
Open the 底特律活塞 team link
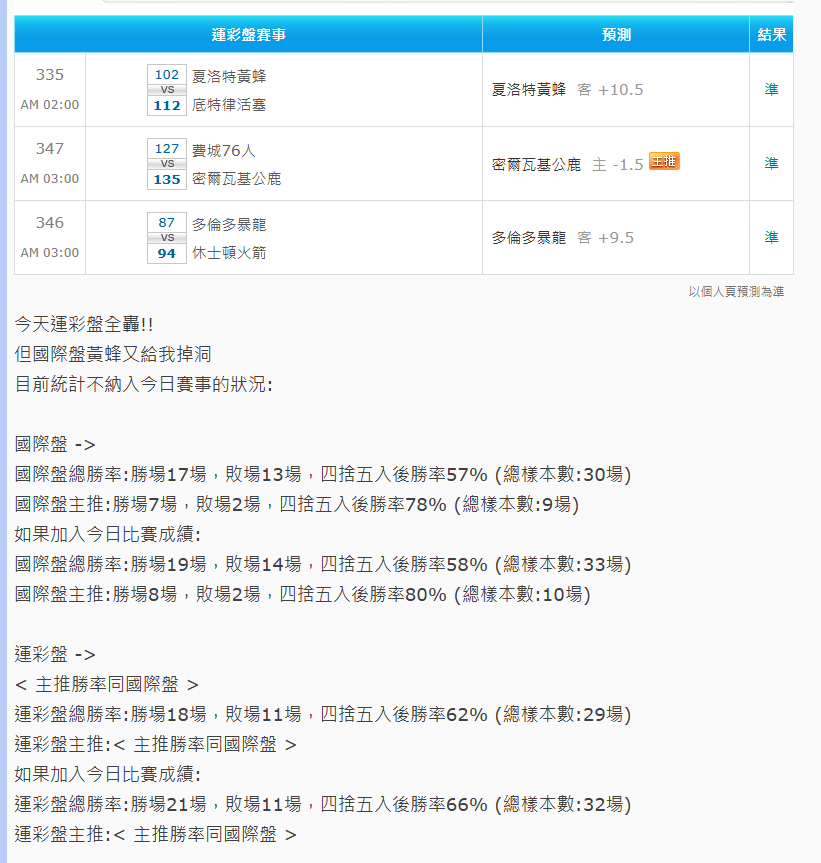pyautogui.click(x=229, y=105)
